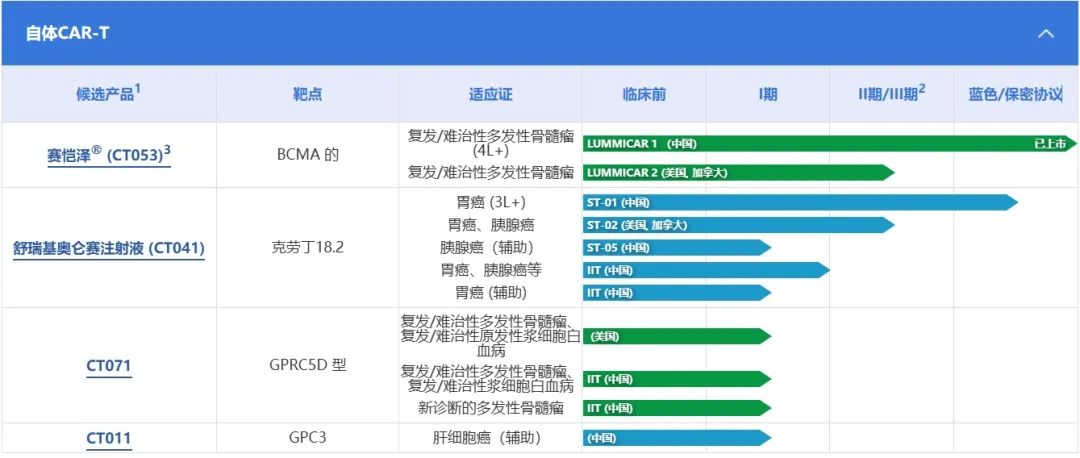Image resolution: width=1080 pixels, height=458 pixels.
Task: Select the 靶点 column header
Action: coord(308,94)
